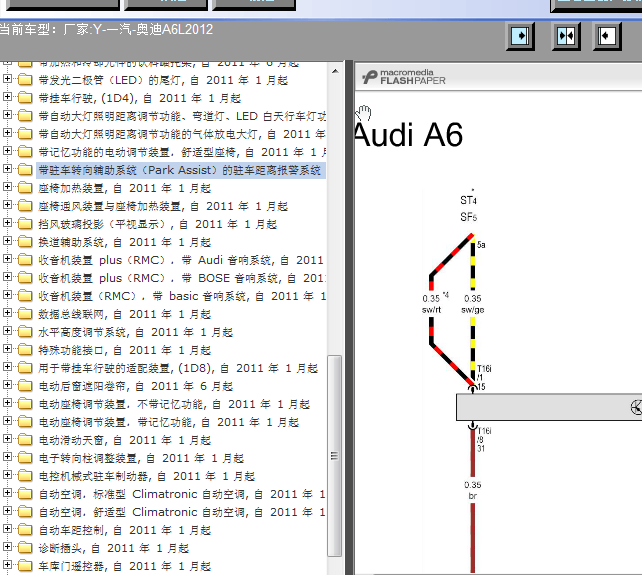
Task: Click the Macromedia FlashPaper logo
Action: [x=404, y=77]
